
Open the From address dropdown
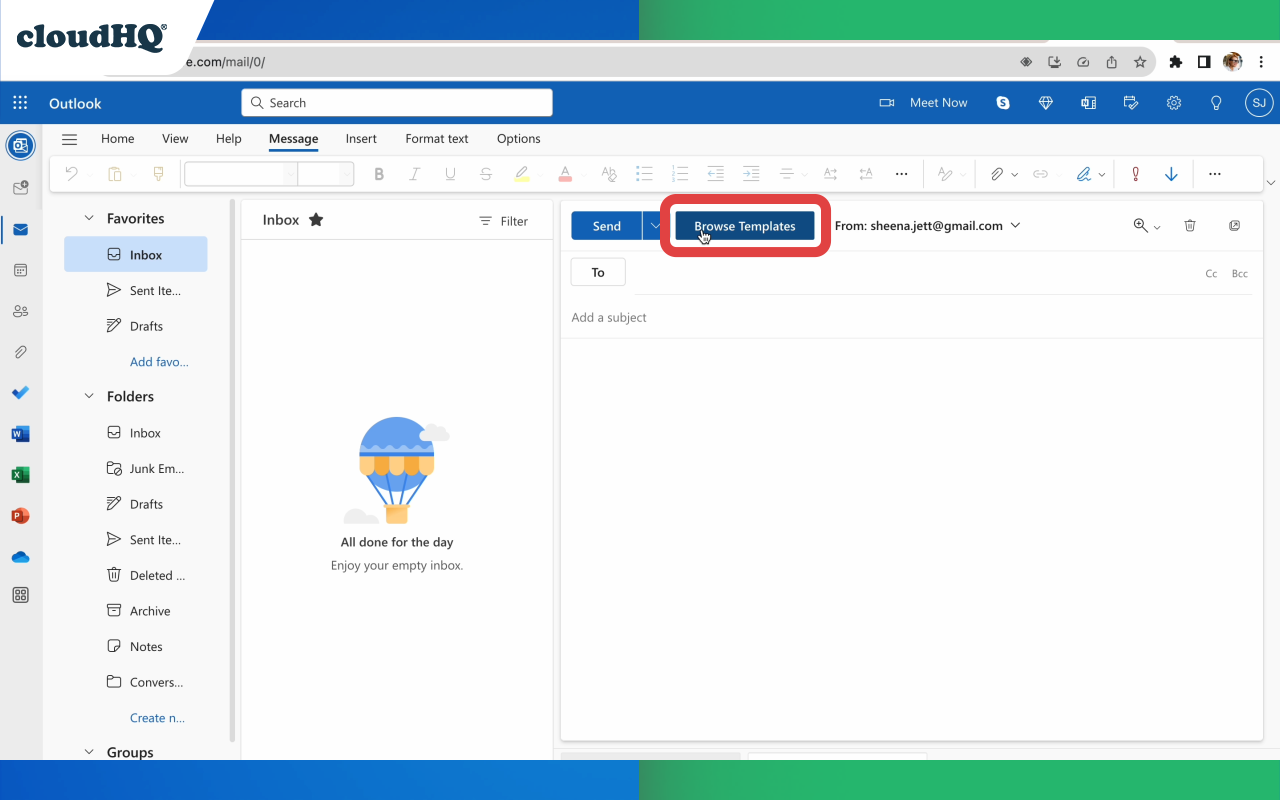(1015, 225)
